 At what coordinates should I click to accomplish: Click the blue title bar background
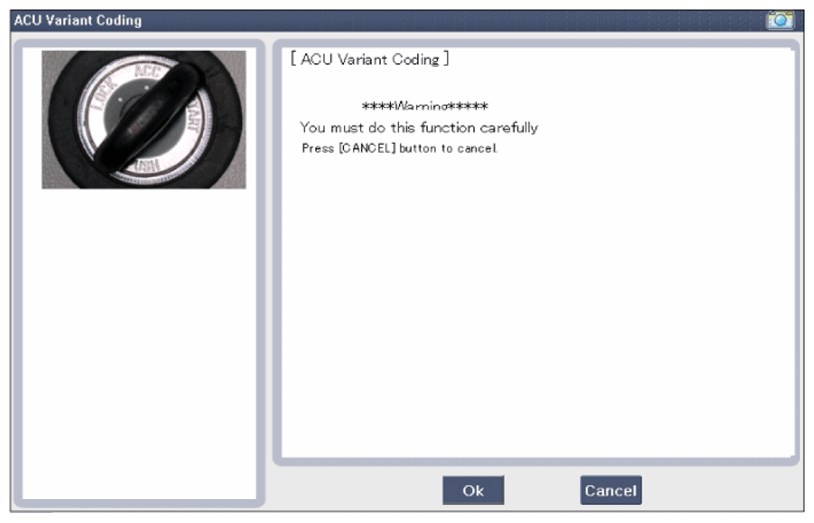[x=450, y=20]
